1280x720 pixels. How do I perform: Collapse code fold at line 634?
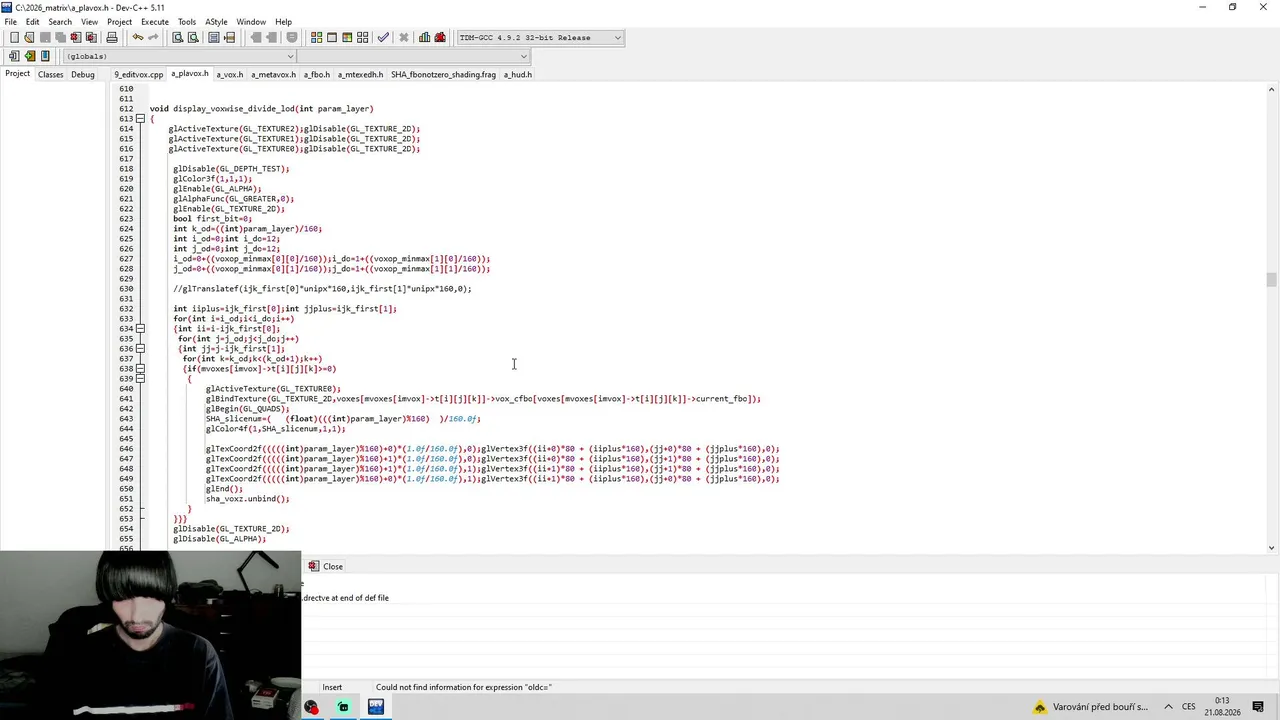click(140, 329)
